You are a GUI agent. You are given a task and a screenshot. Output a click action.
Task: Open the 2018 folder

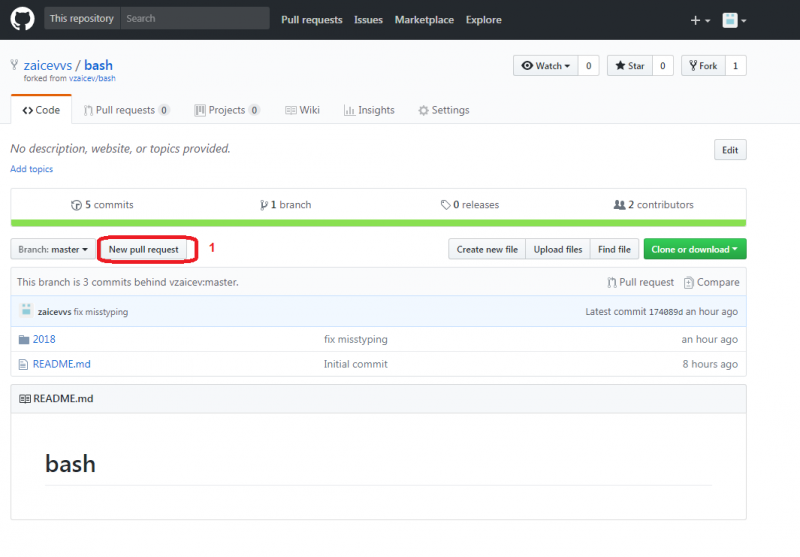coord(44,339)
